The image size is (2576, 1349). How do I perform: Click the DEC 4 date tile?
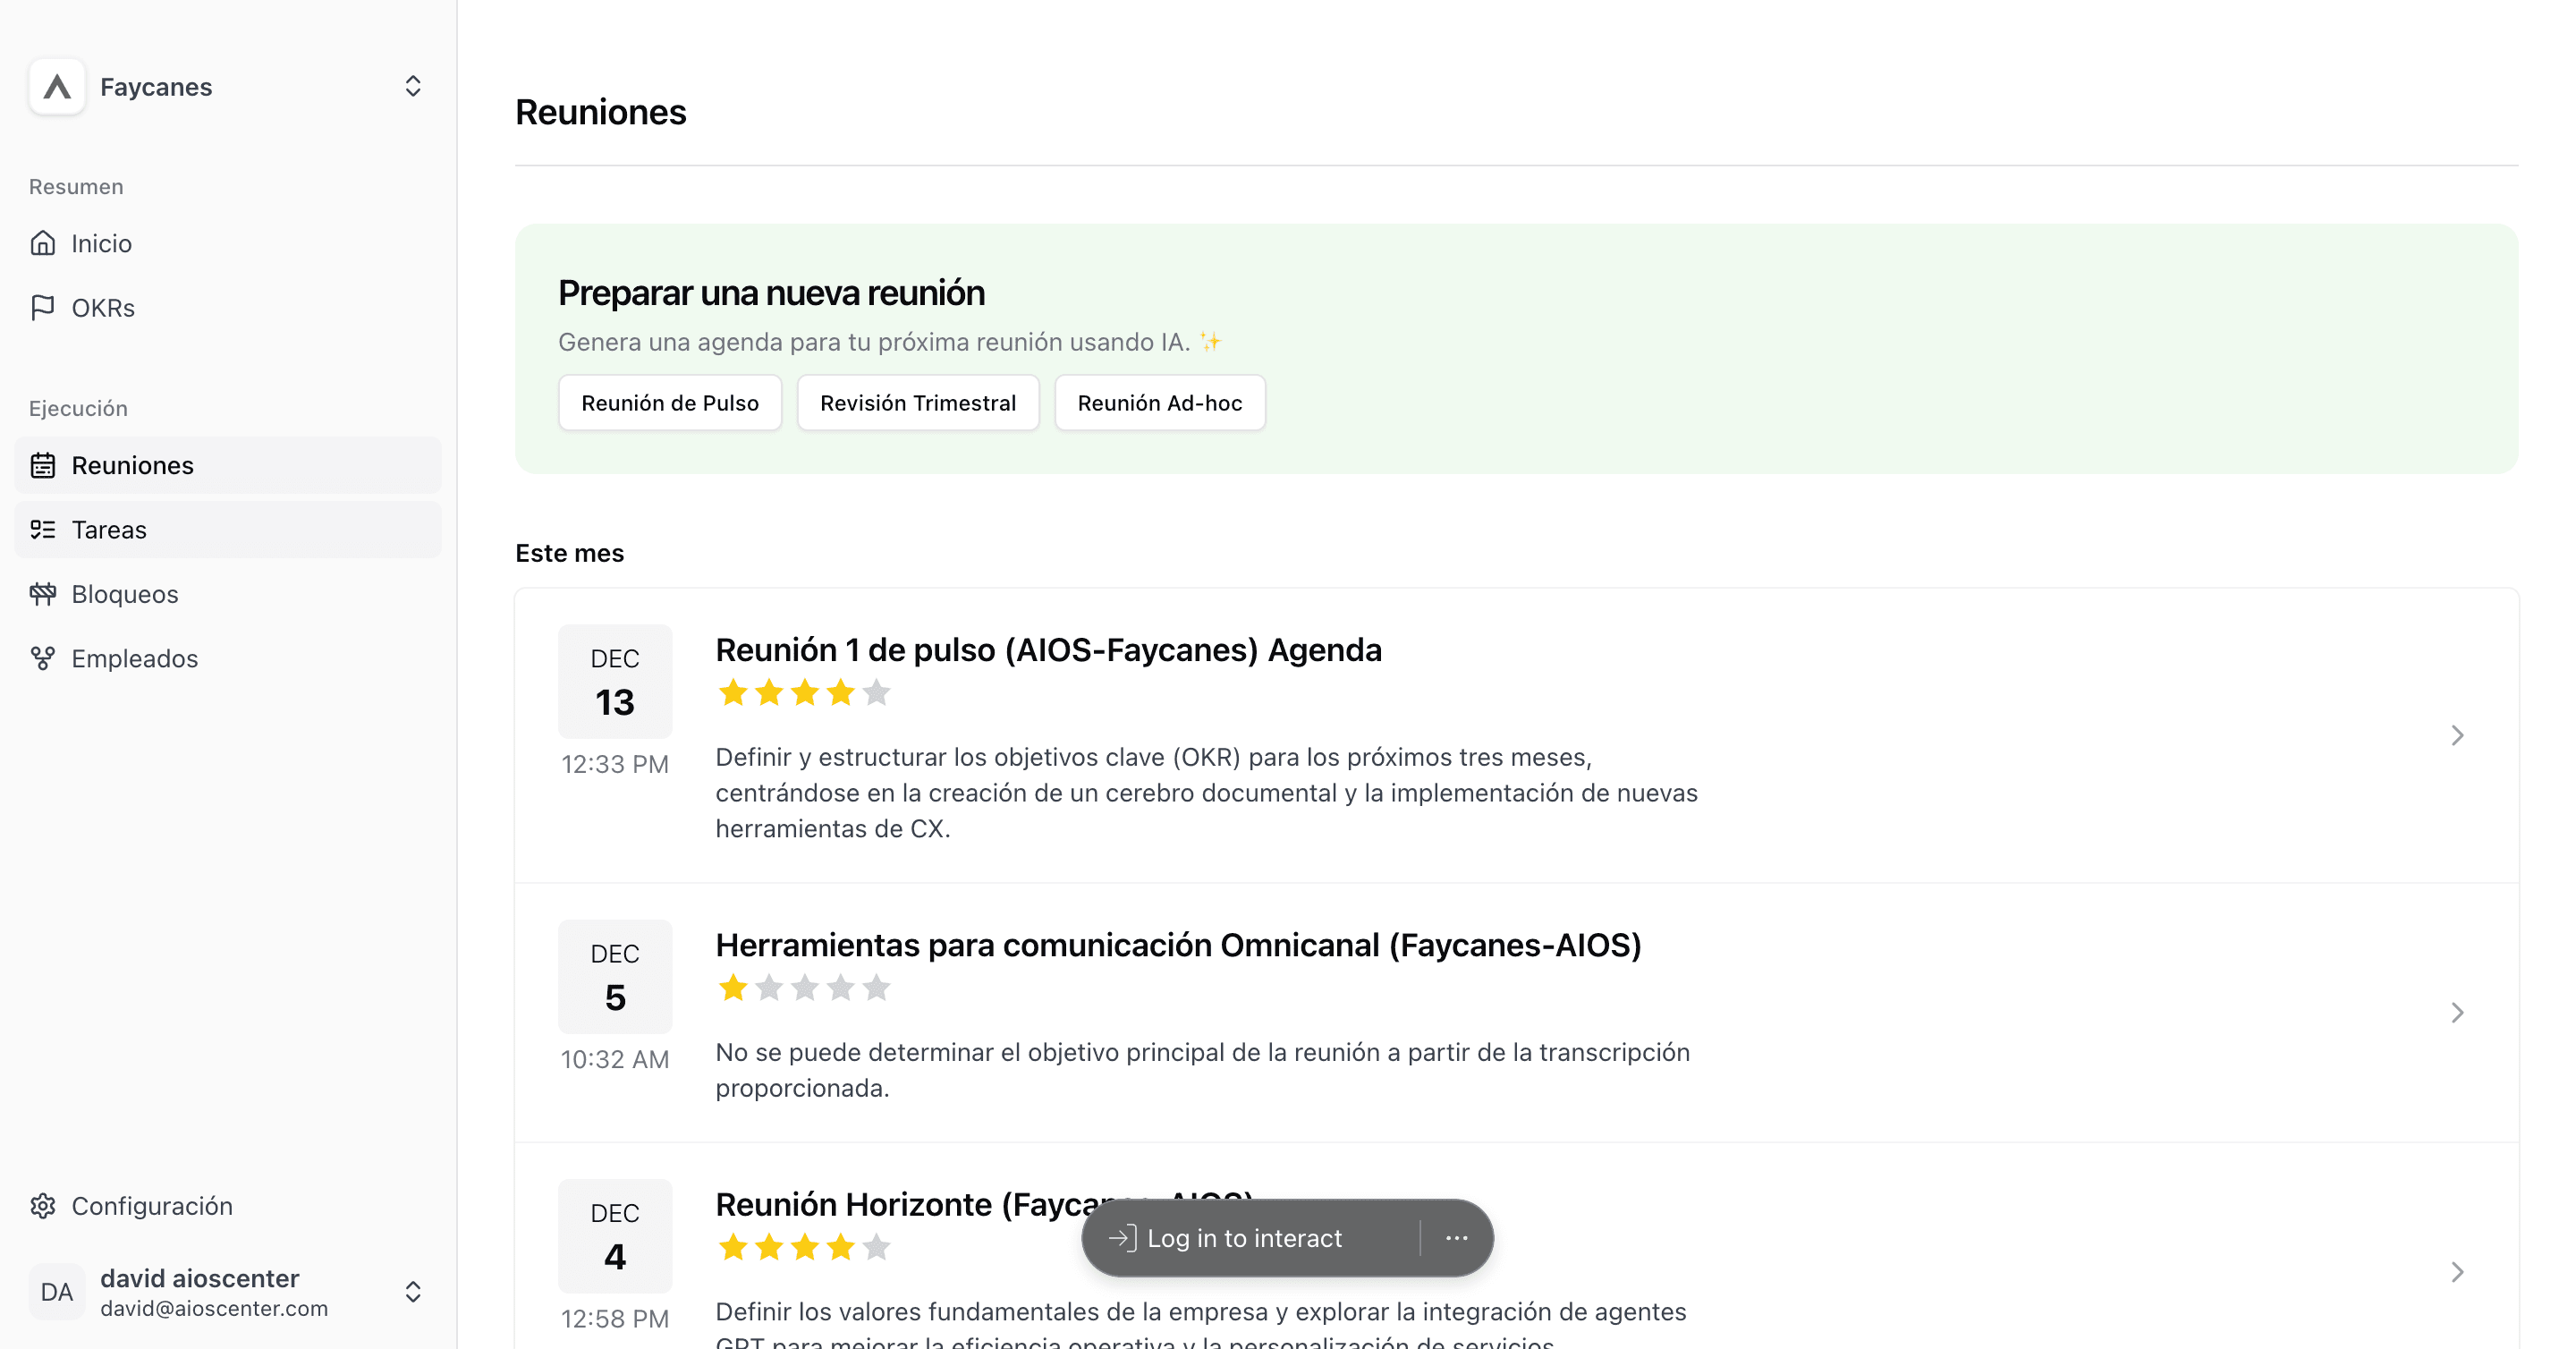(x=615, y=1236)
